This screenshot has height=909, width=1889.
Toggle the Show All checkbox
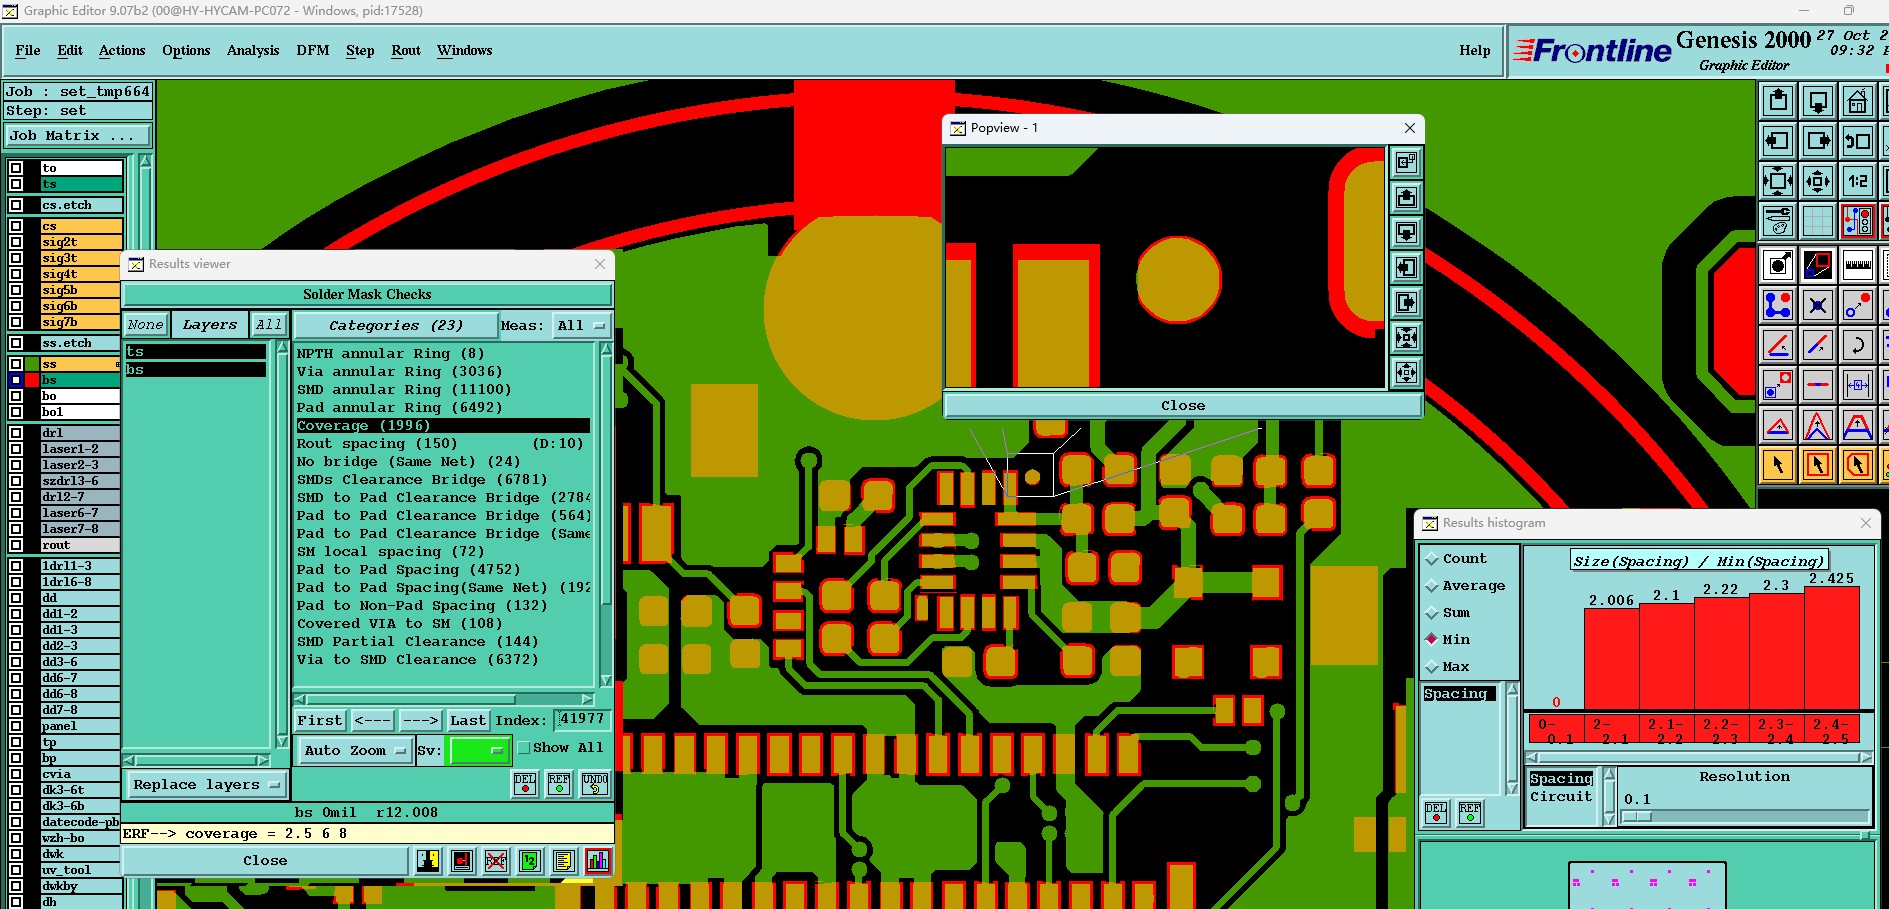click(x=523, y=748)
